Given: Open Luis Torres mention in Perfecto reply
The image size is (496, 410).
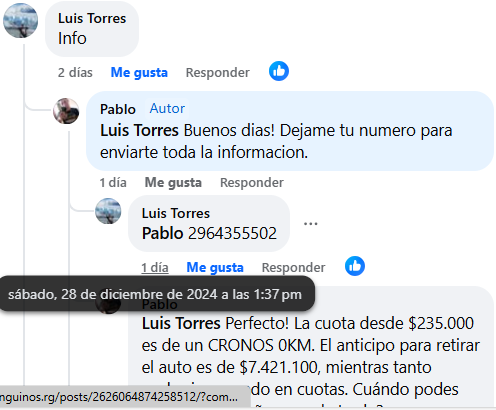Looking at the screenshot, I should [x=181, y=323].
